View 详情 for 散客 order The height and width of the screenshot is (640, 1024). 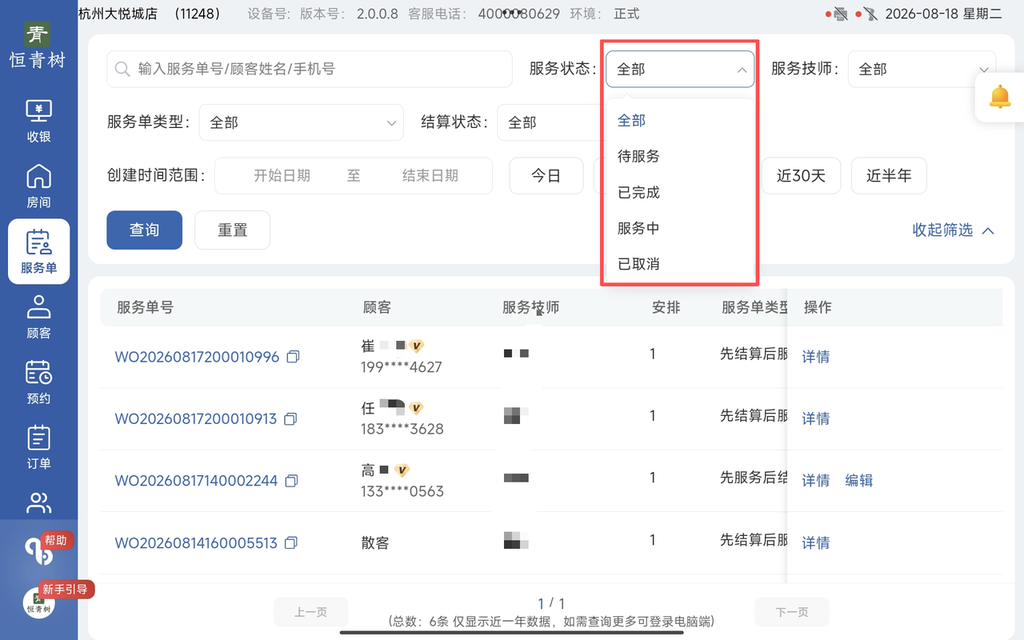(x=816, y=543)
